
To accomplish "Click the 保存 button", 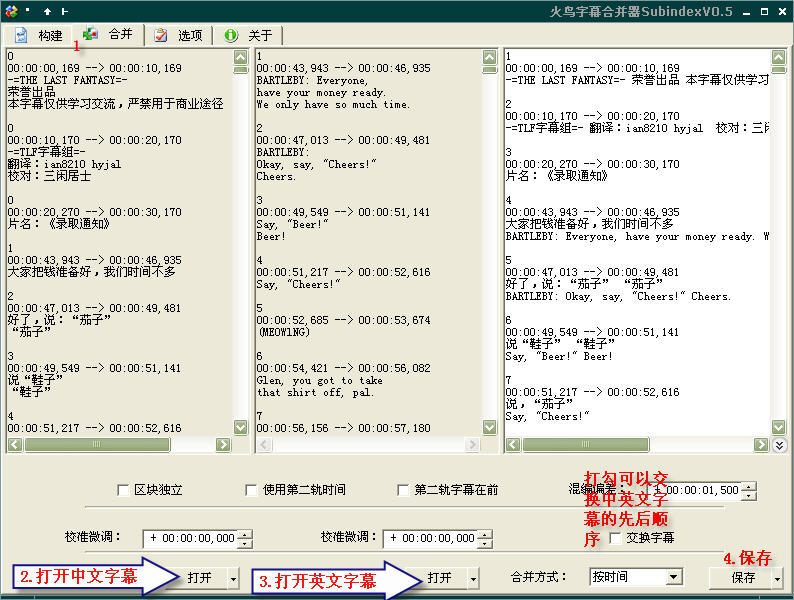I will (x=742, y=578).
